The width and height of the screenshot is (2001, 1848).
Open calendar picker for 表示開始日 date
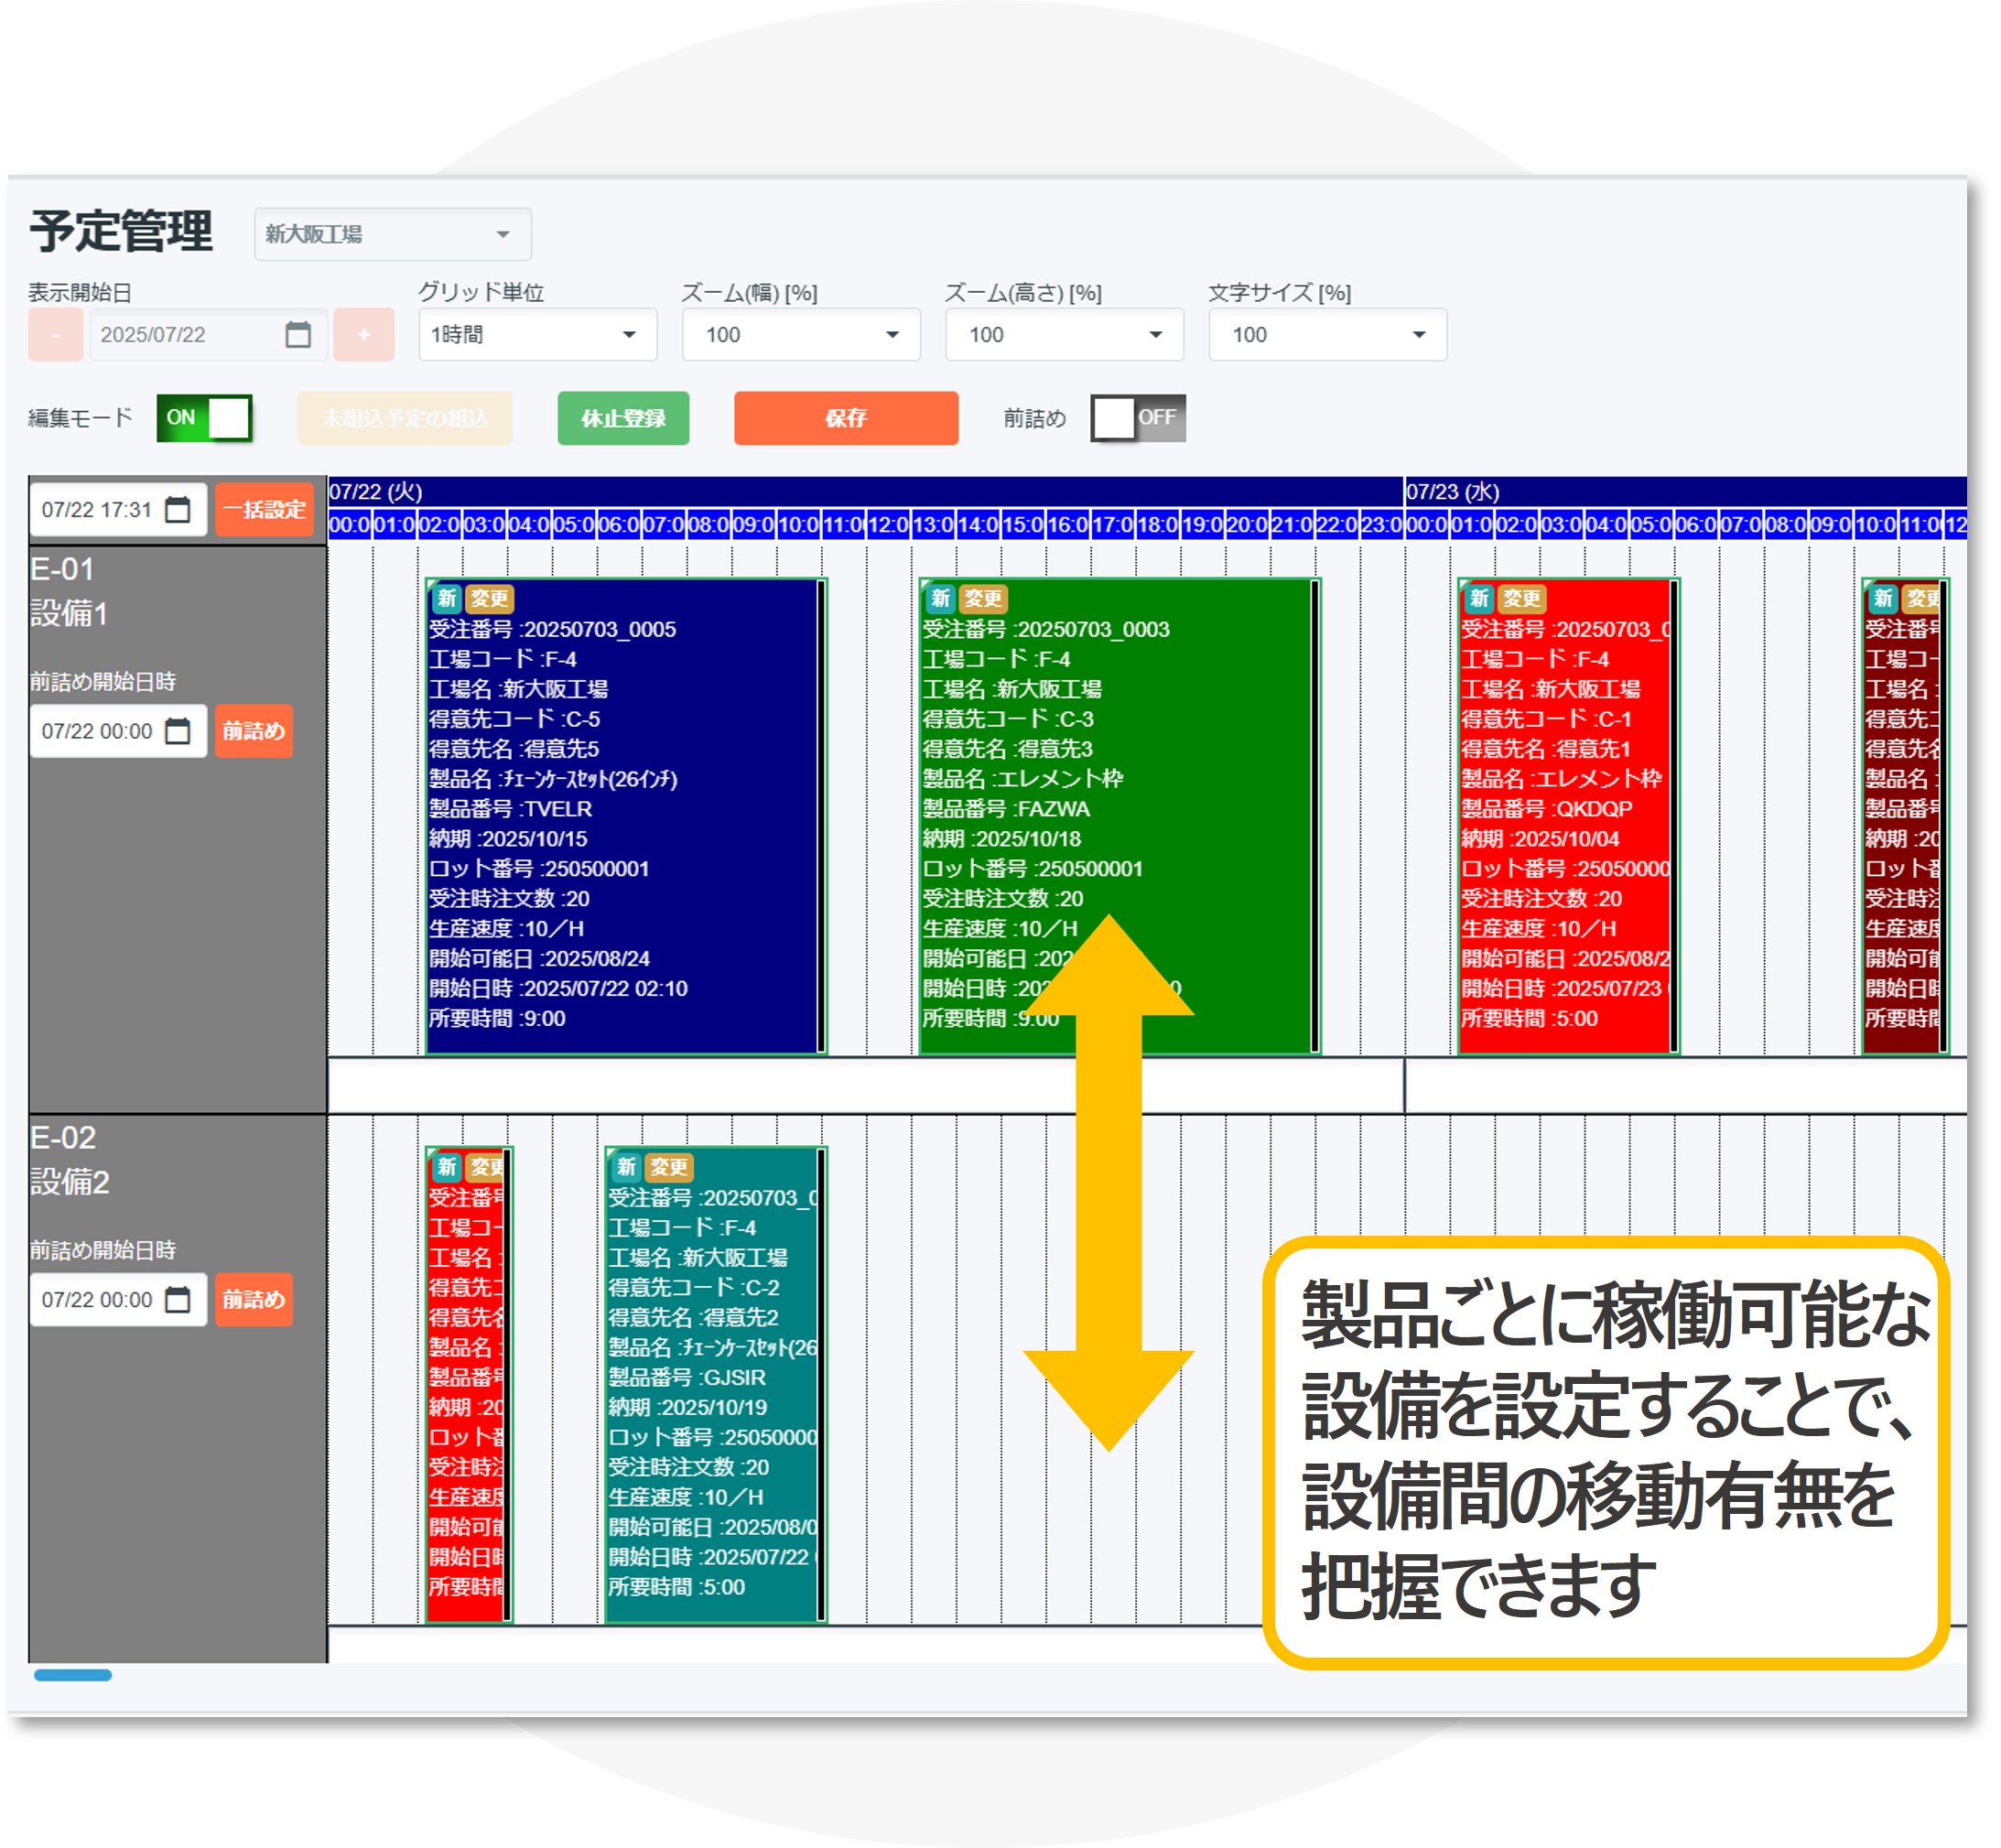coord(298,334)
